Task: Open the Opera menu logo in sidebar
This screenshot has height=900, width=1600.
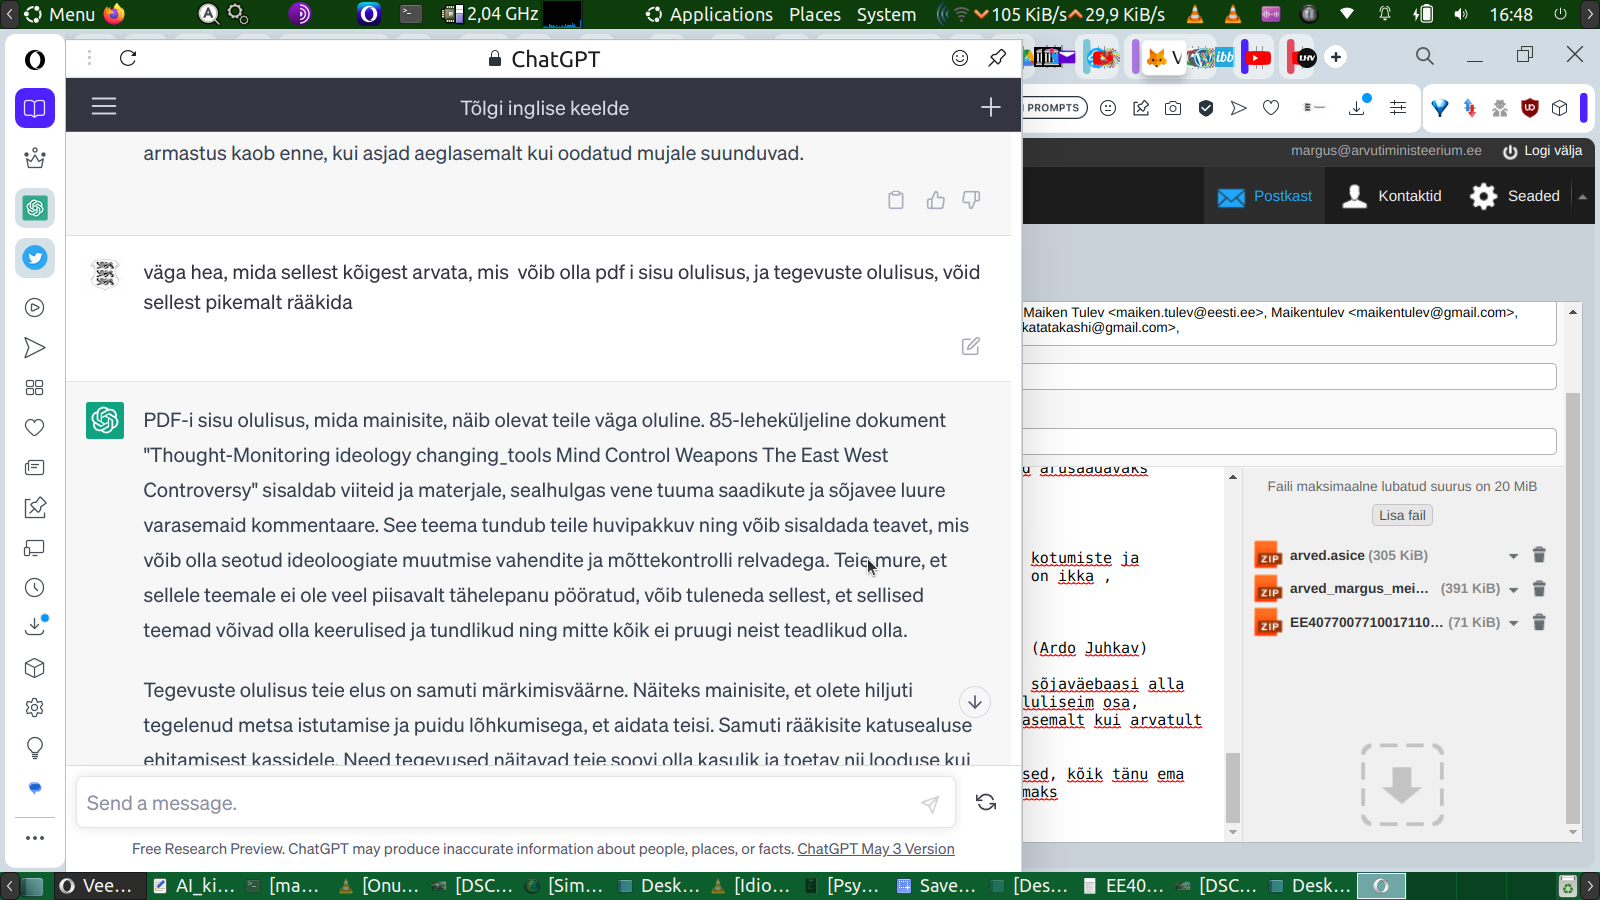Action: pos(35,60)
